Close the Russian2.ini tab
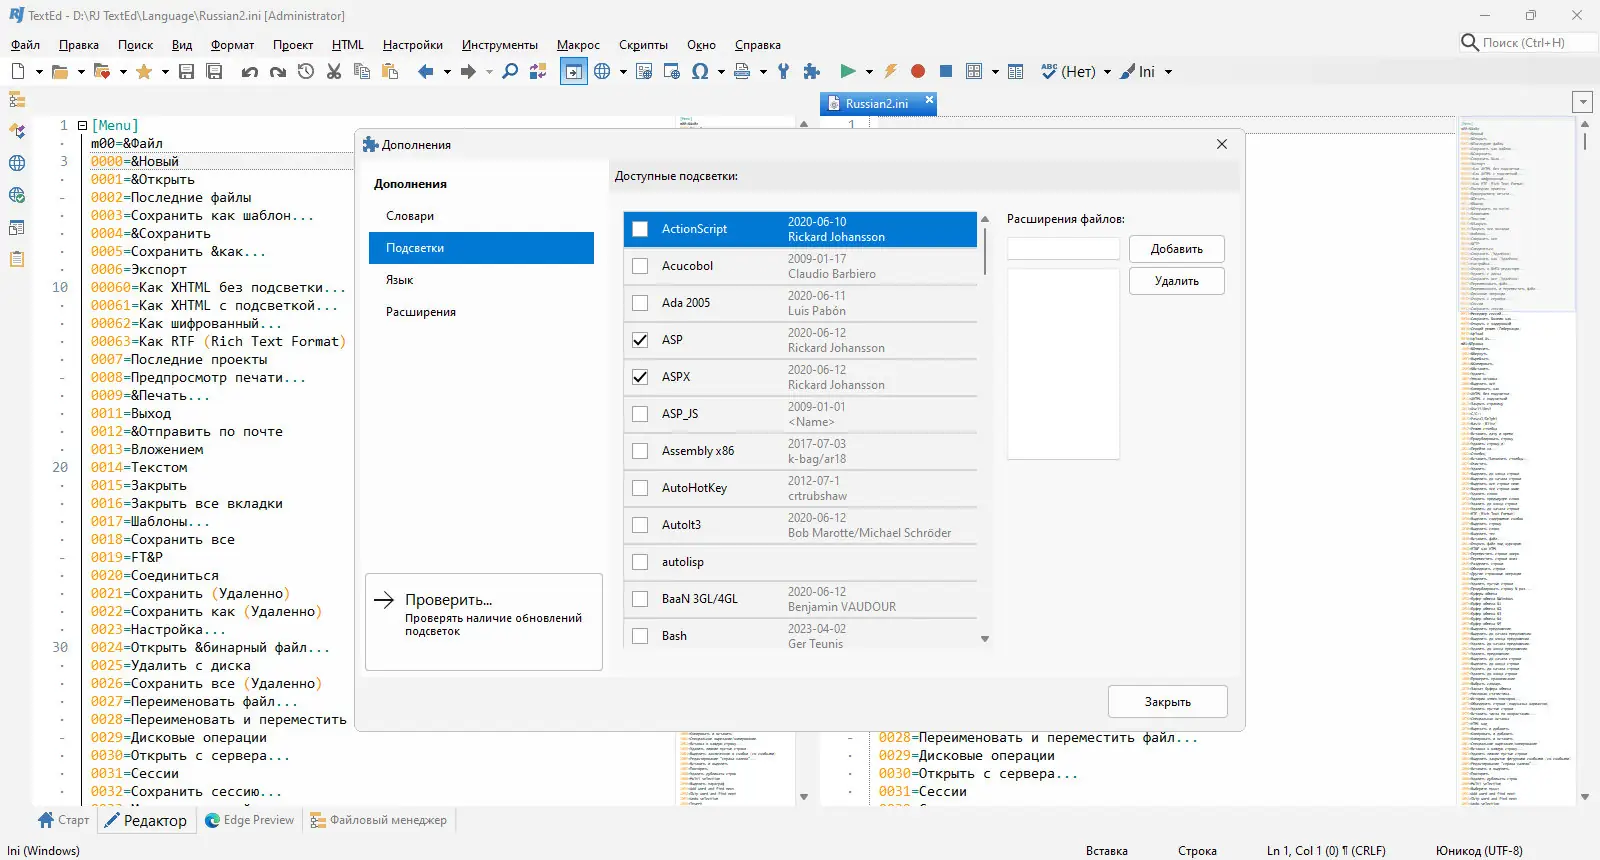This screenshot has height=860, width=1600. tap(929, 100)
